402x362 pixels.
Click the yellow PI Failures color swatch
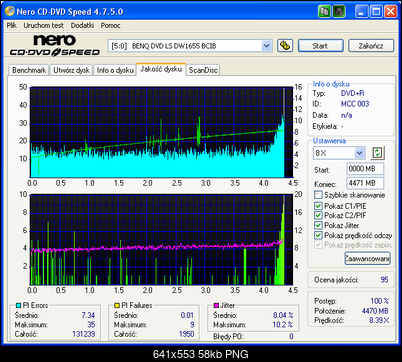(x=117, y=305)
